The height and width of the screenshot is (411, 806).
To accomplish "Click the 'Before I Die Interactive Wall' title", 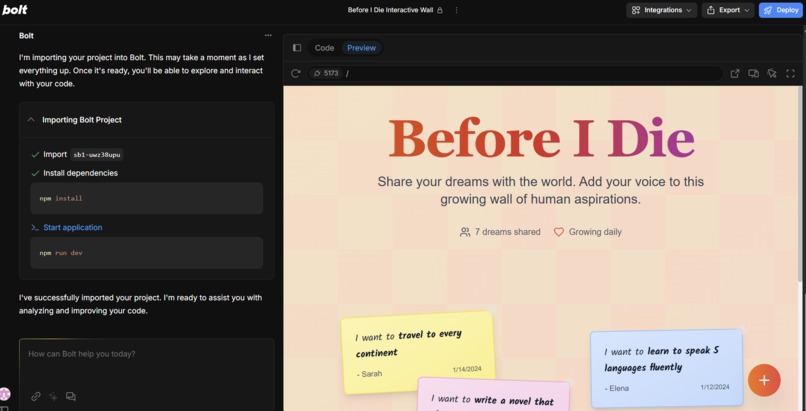I will 390,10.
